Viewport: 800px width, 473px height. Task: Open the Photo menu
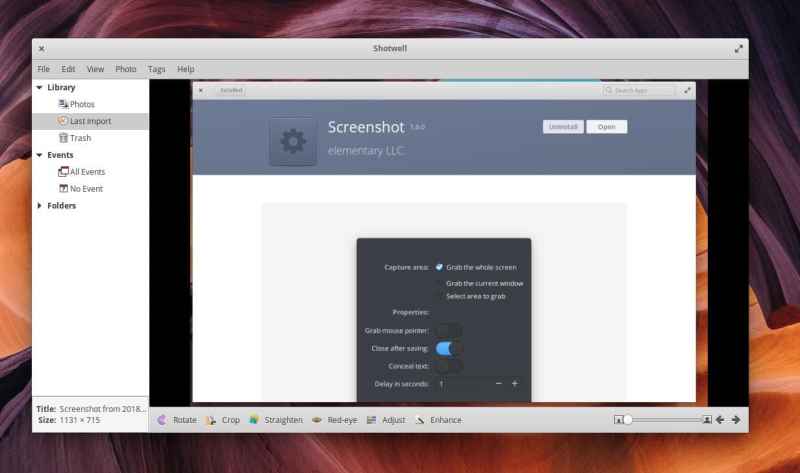125,69
